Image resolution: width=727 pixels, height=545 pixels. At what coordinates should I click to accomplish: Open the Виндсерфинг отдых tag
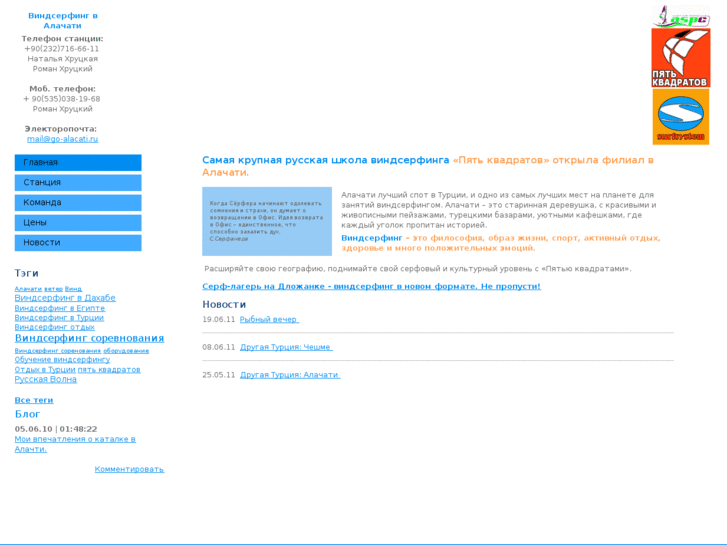(x=55, y=327)
